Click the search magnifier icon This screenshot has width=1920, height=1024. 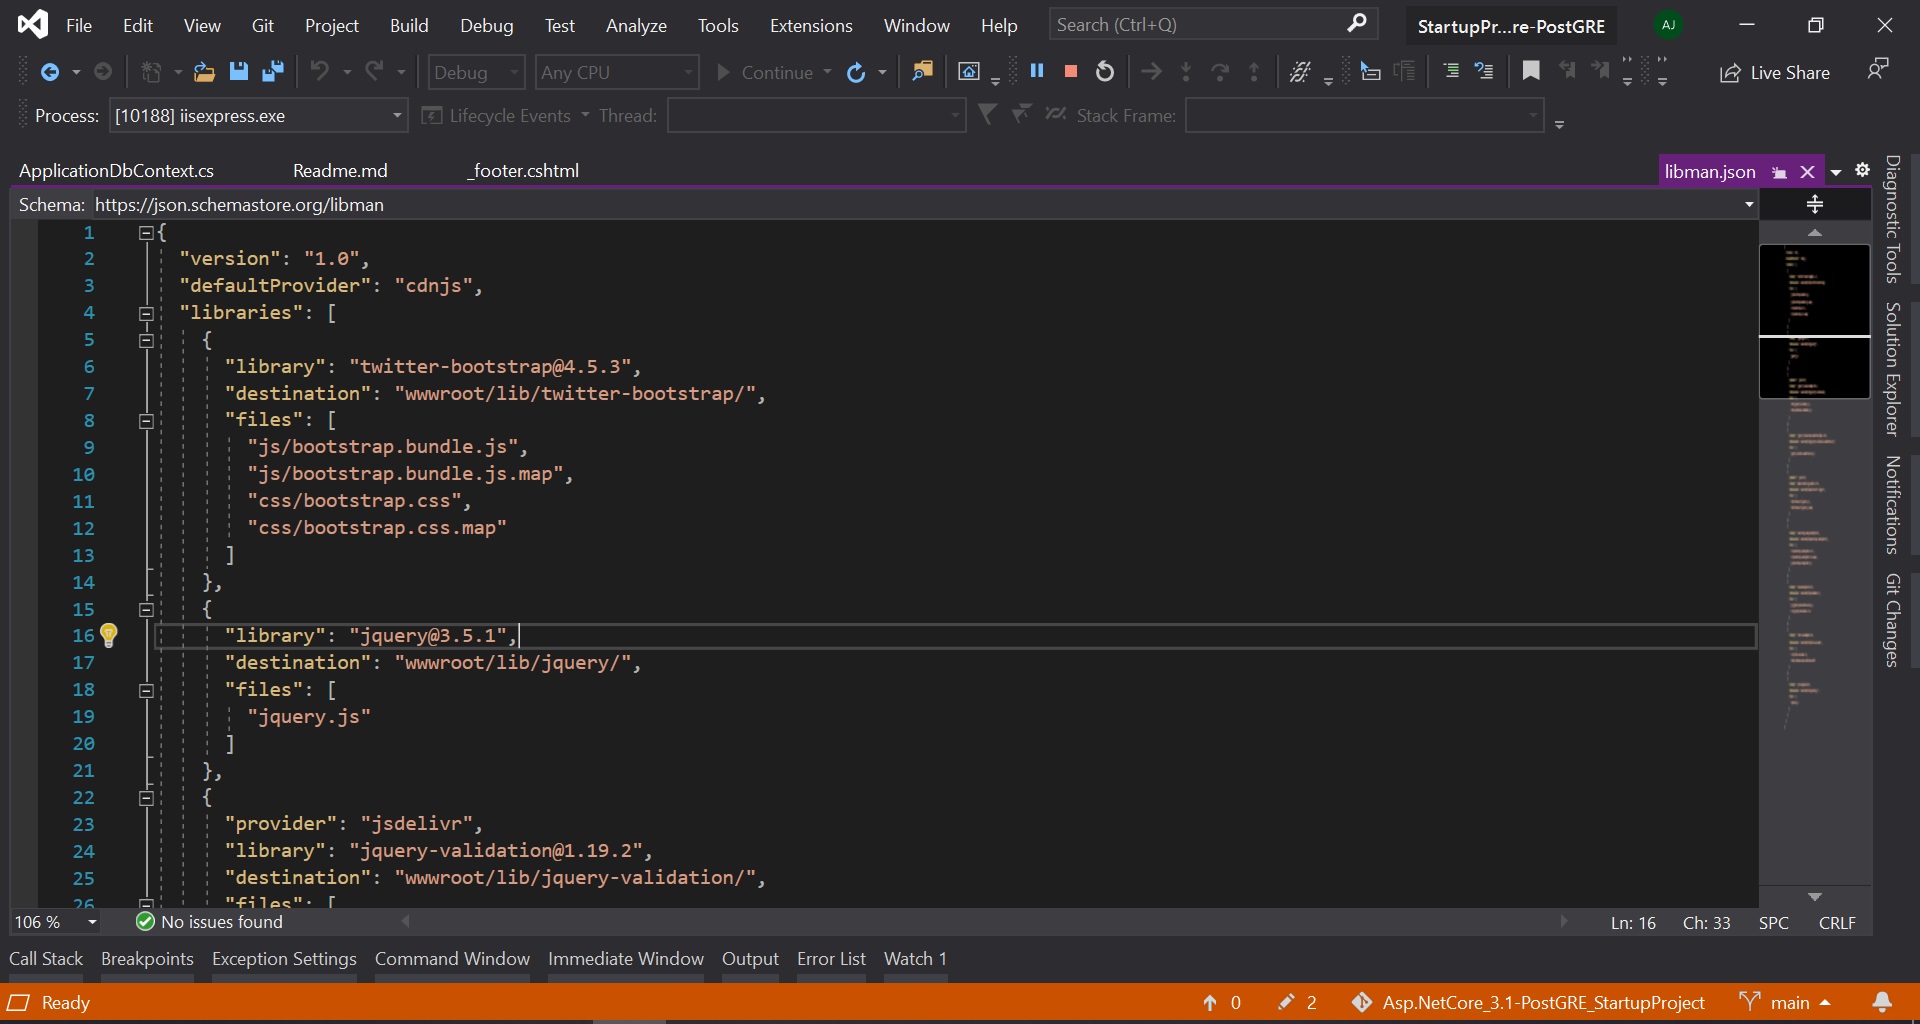click(x=1357, y=23)
